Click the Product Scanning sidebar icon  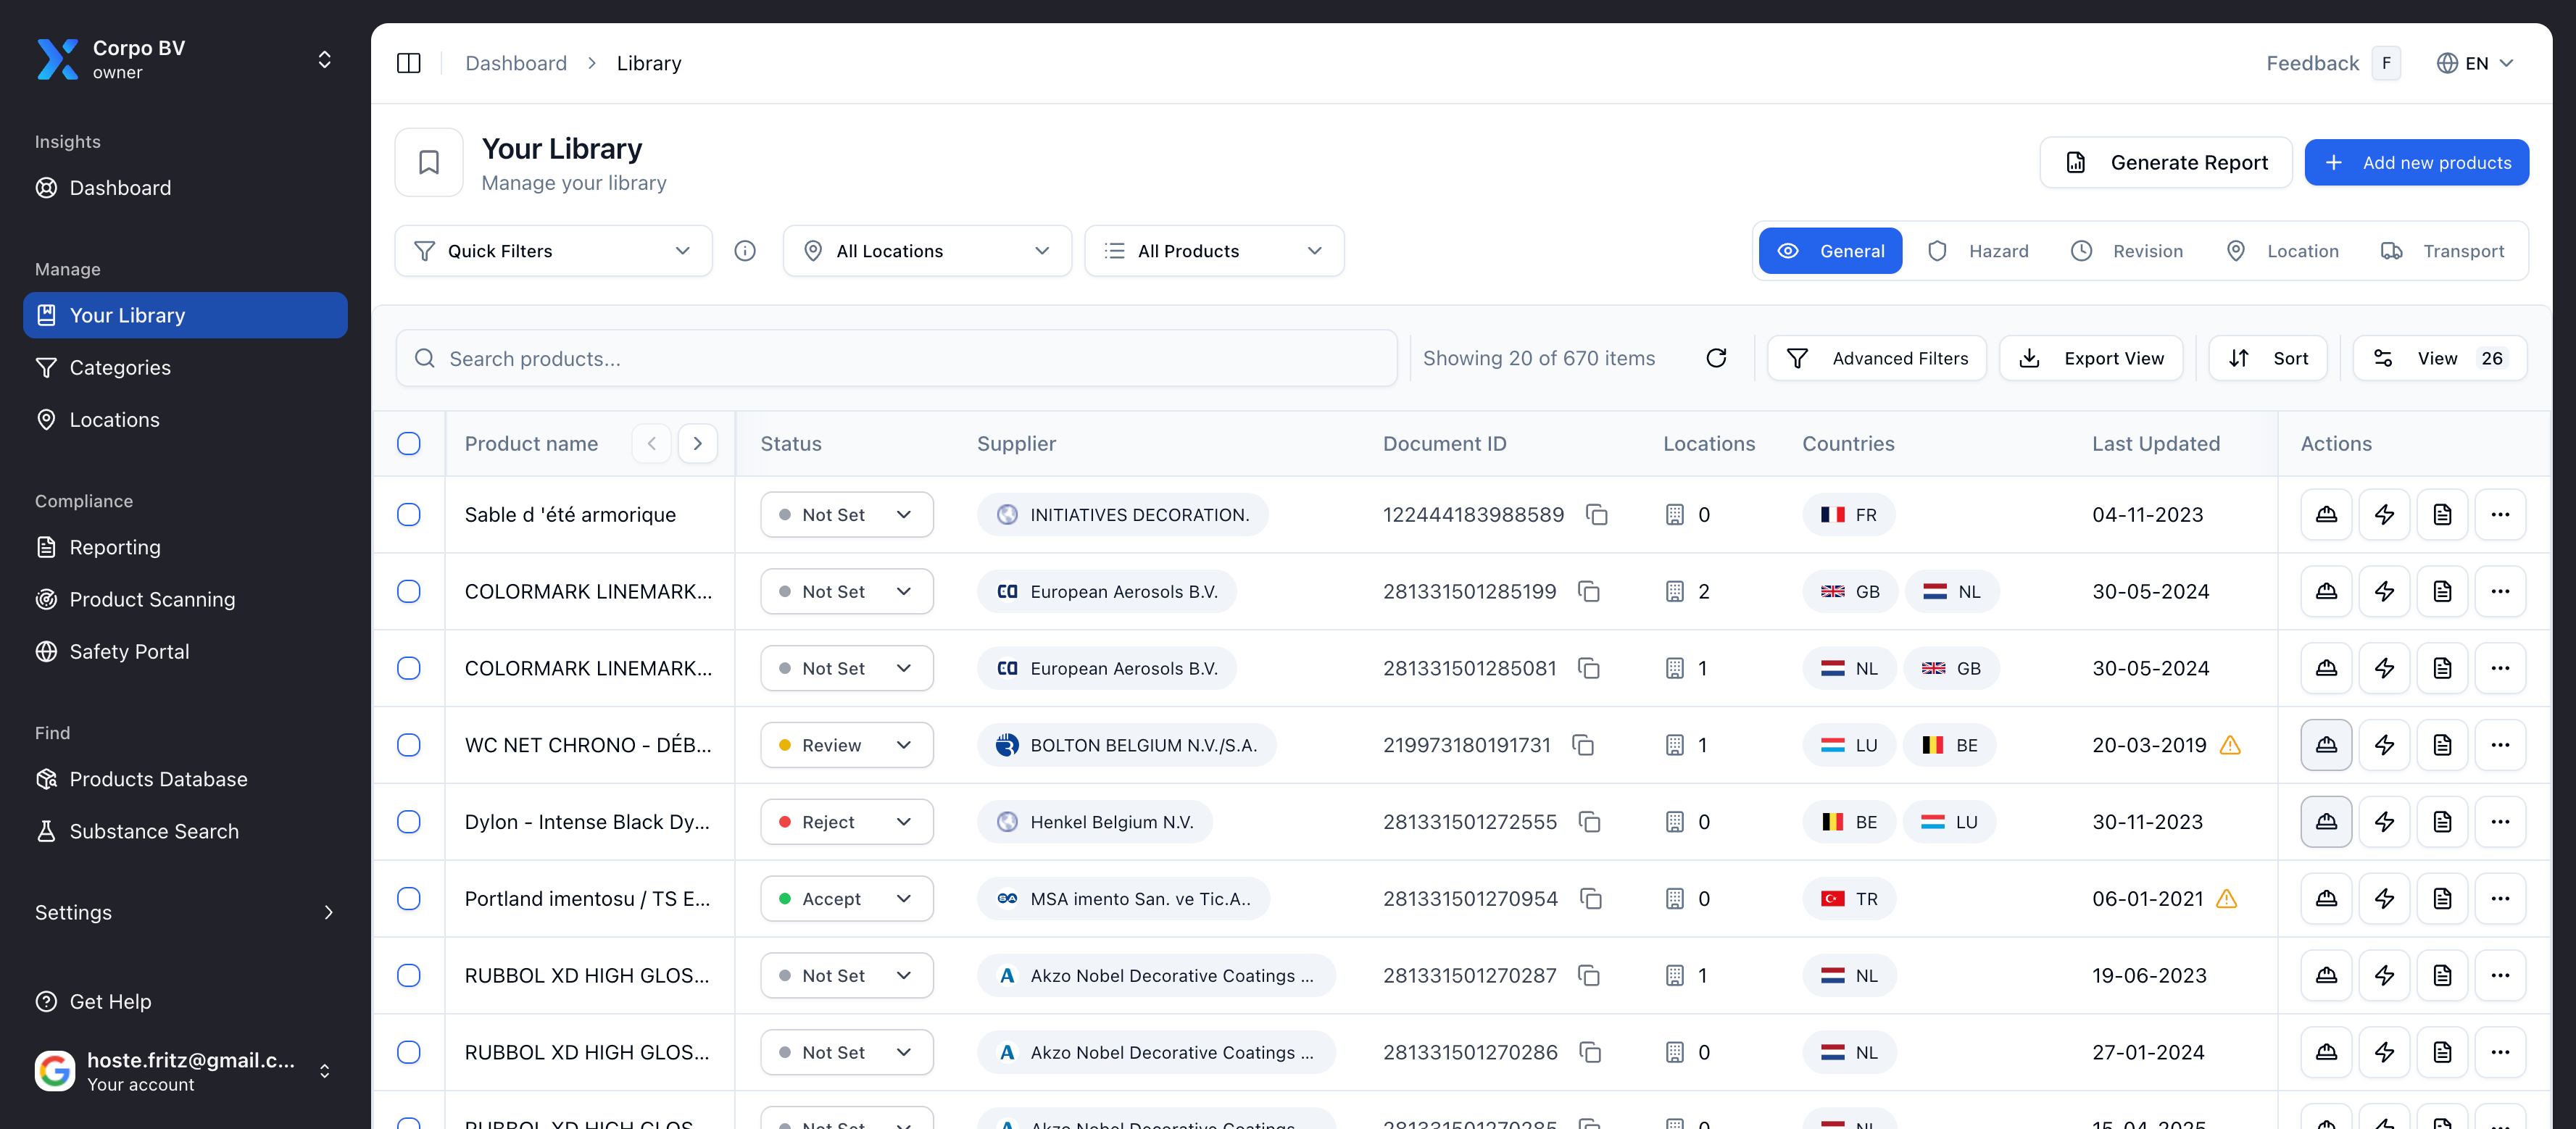[x=46, y=599]
